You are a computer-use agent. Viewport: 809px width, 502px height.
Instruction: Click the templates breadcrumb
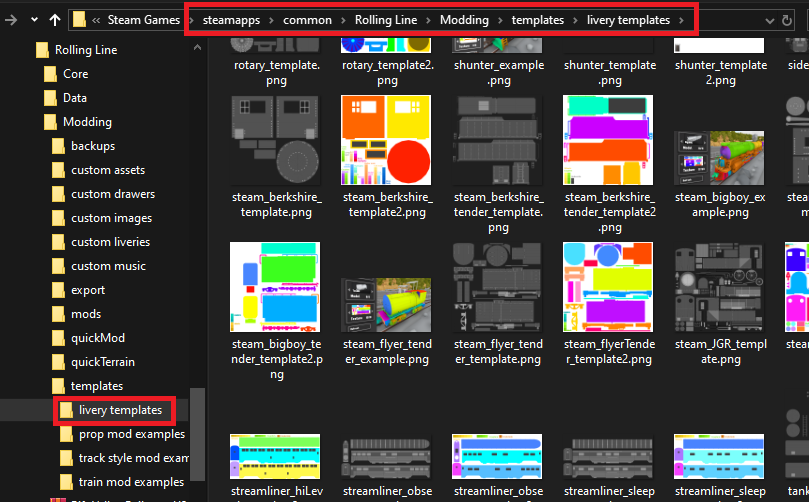tap(538, 20)
